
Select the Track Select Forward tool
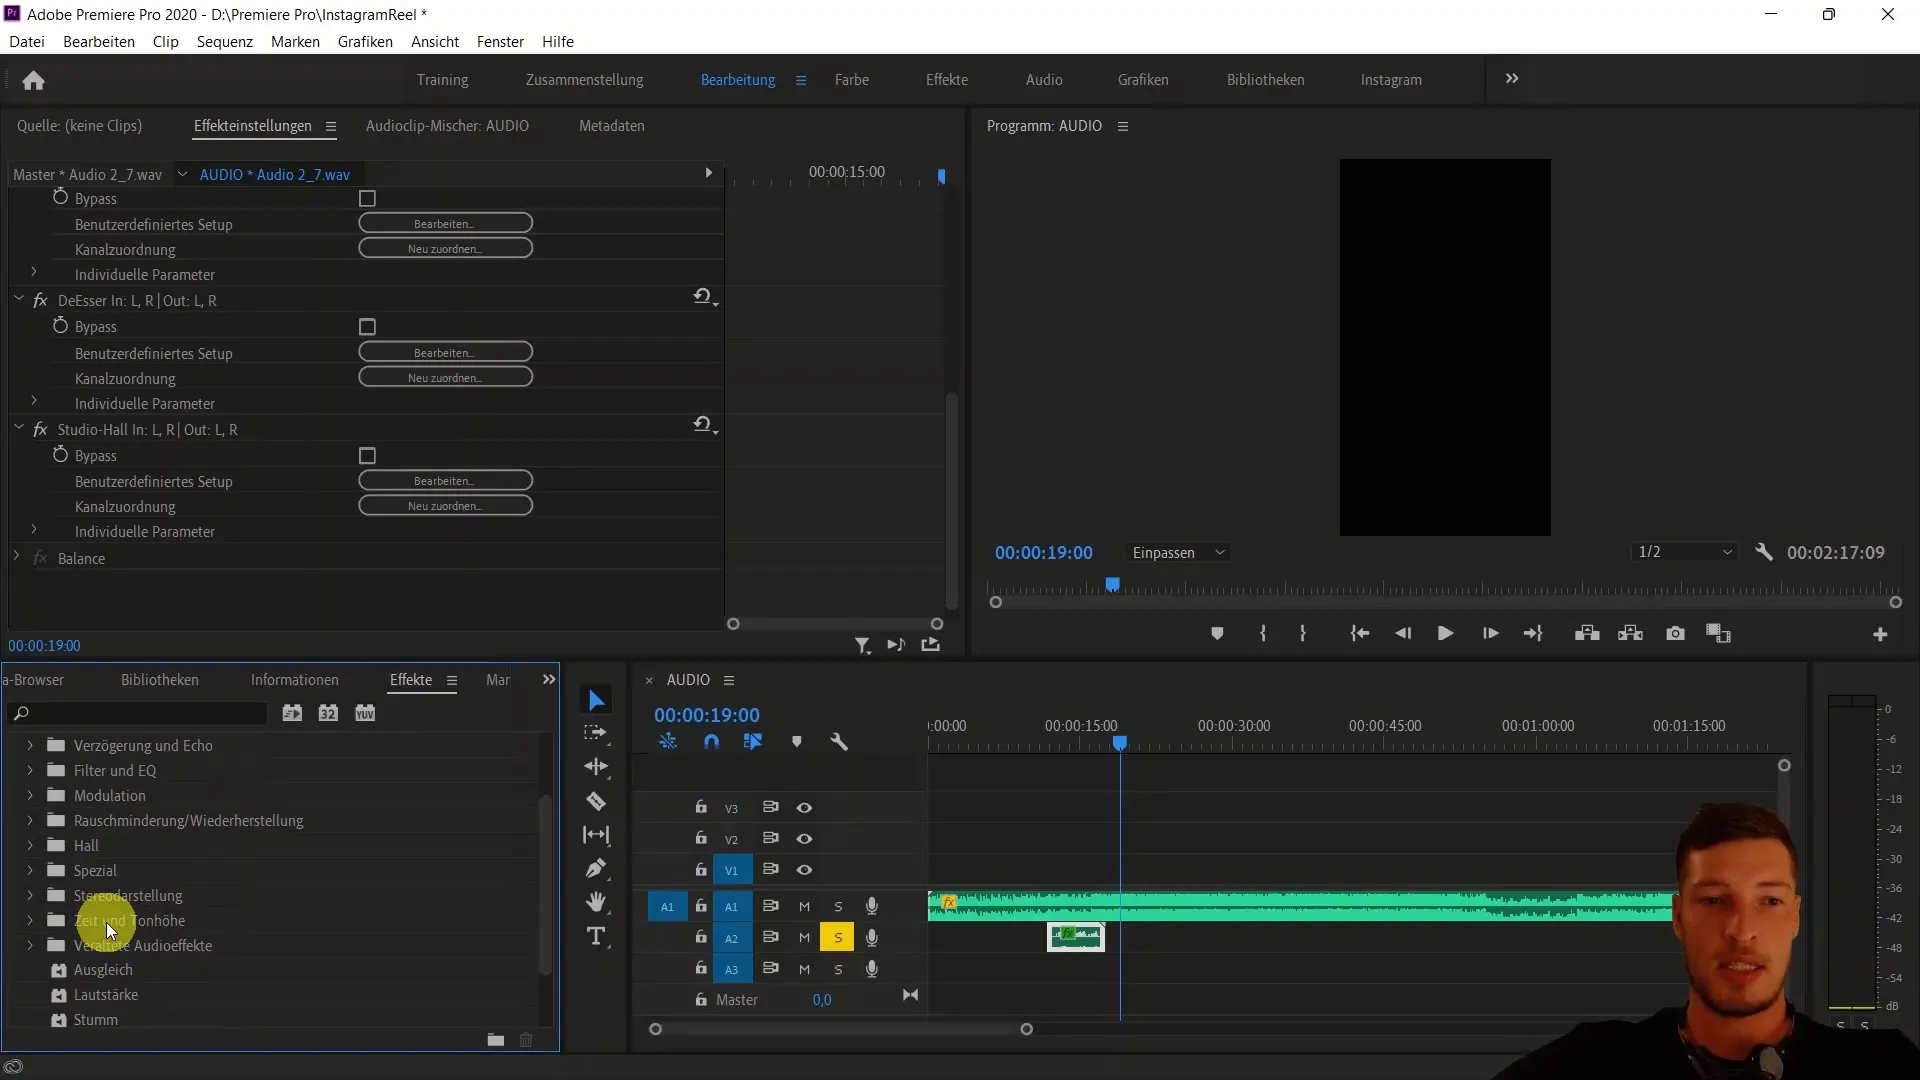[x=597, y=735]
